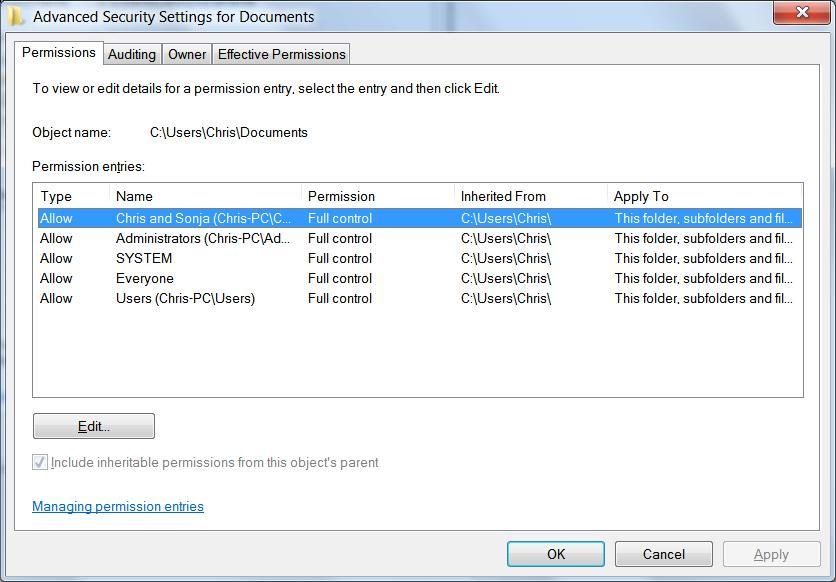Choose the SYSTEM permission entry

pos(144,258)
